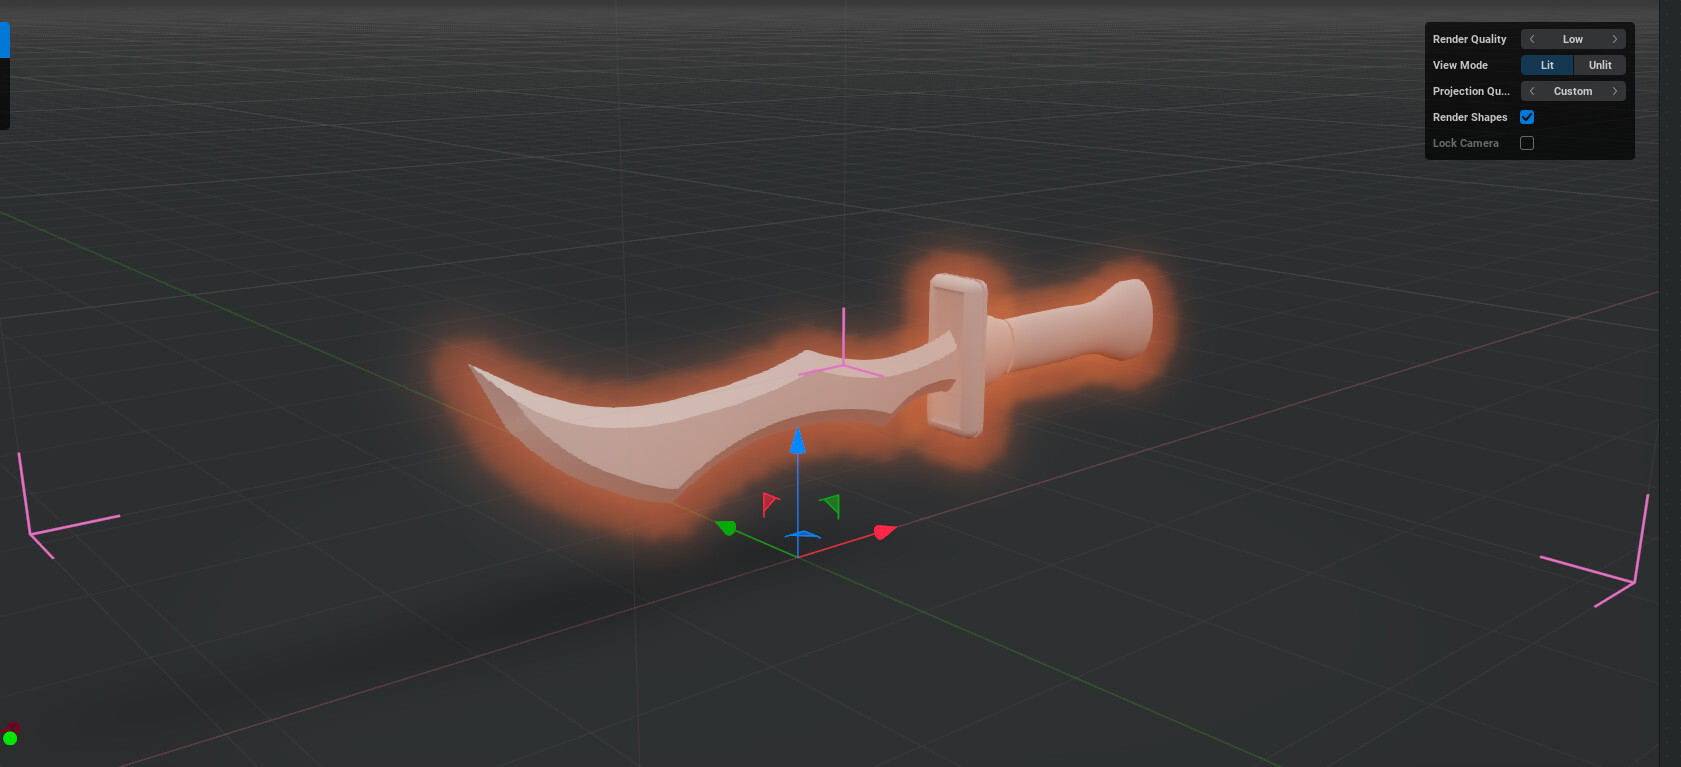Image resolution: width=1681 pixels, height=767 pixels.
Task: Click the green status dot in the viewport corner
Action: [x=10, y=739]
